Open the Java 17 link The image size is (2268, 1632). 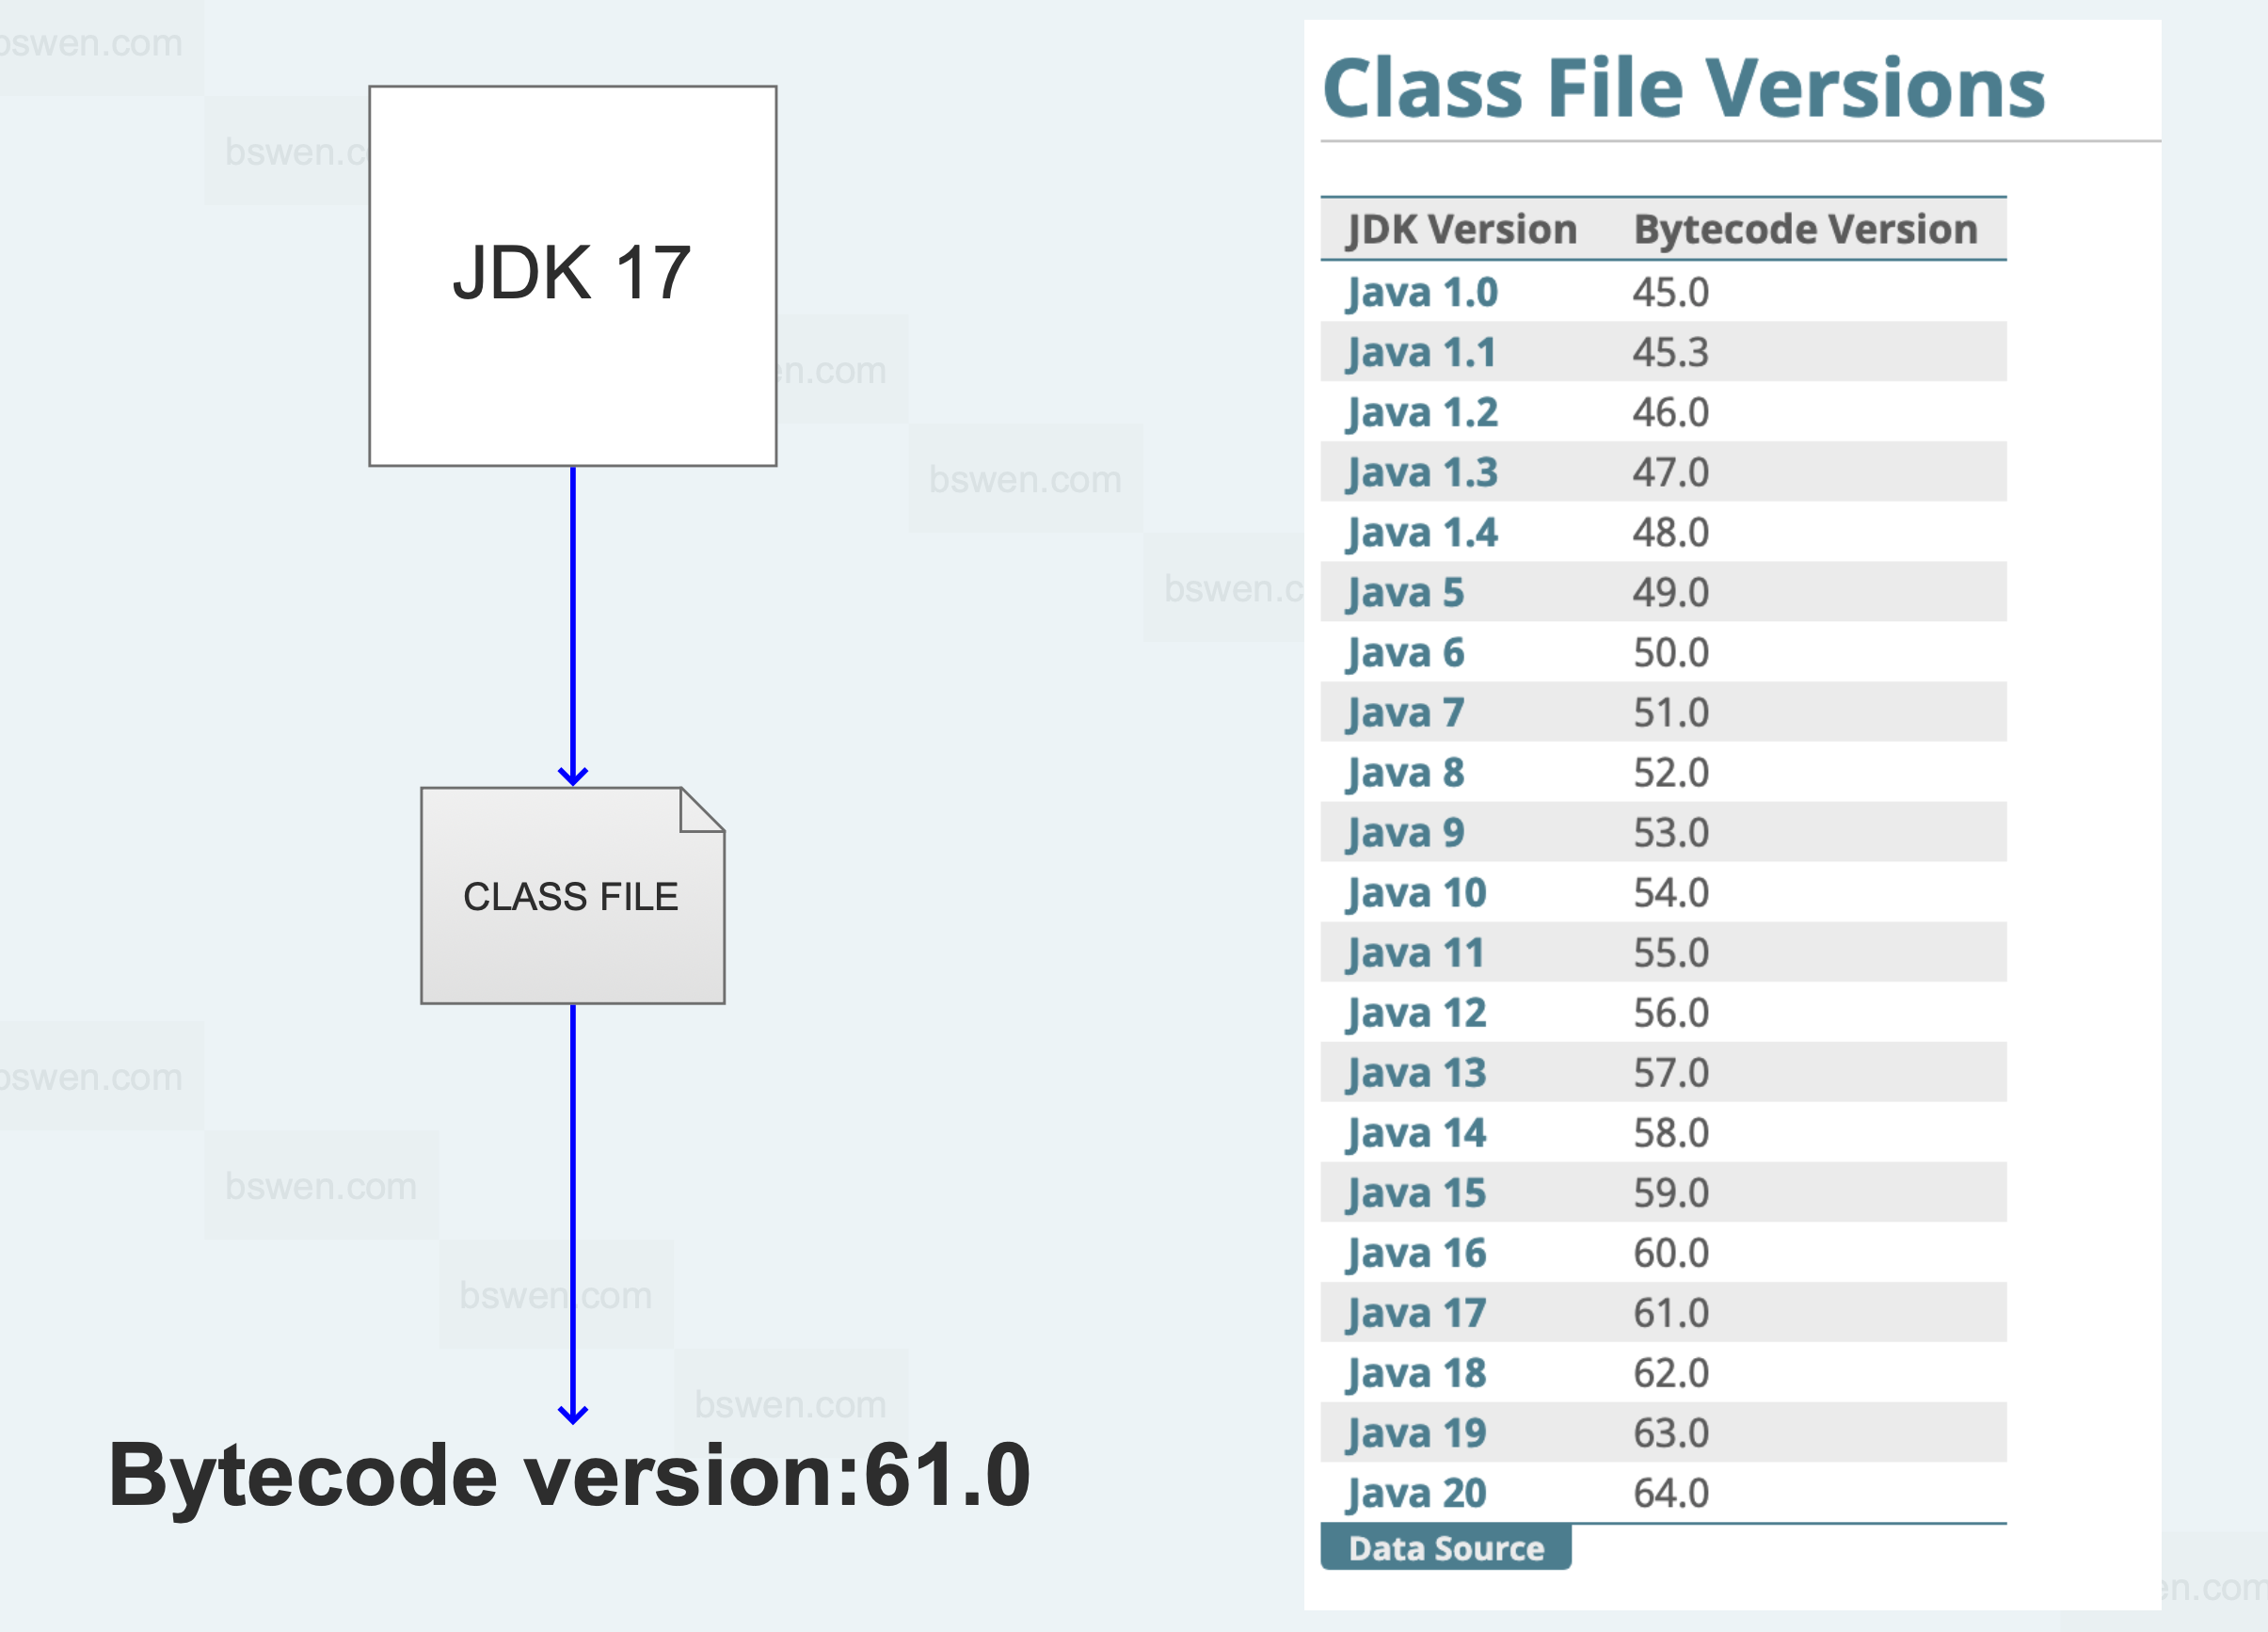pyautogui.click(x=1416, y=1313)
